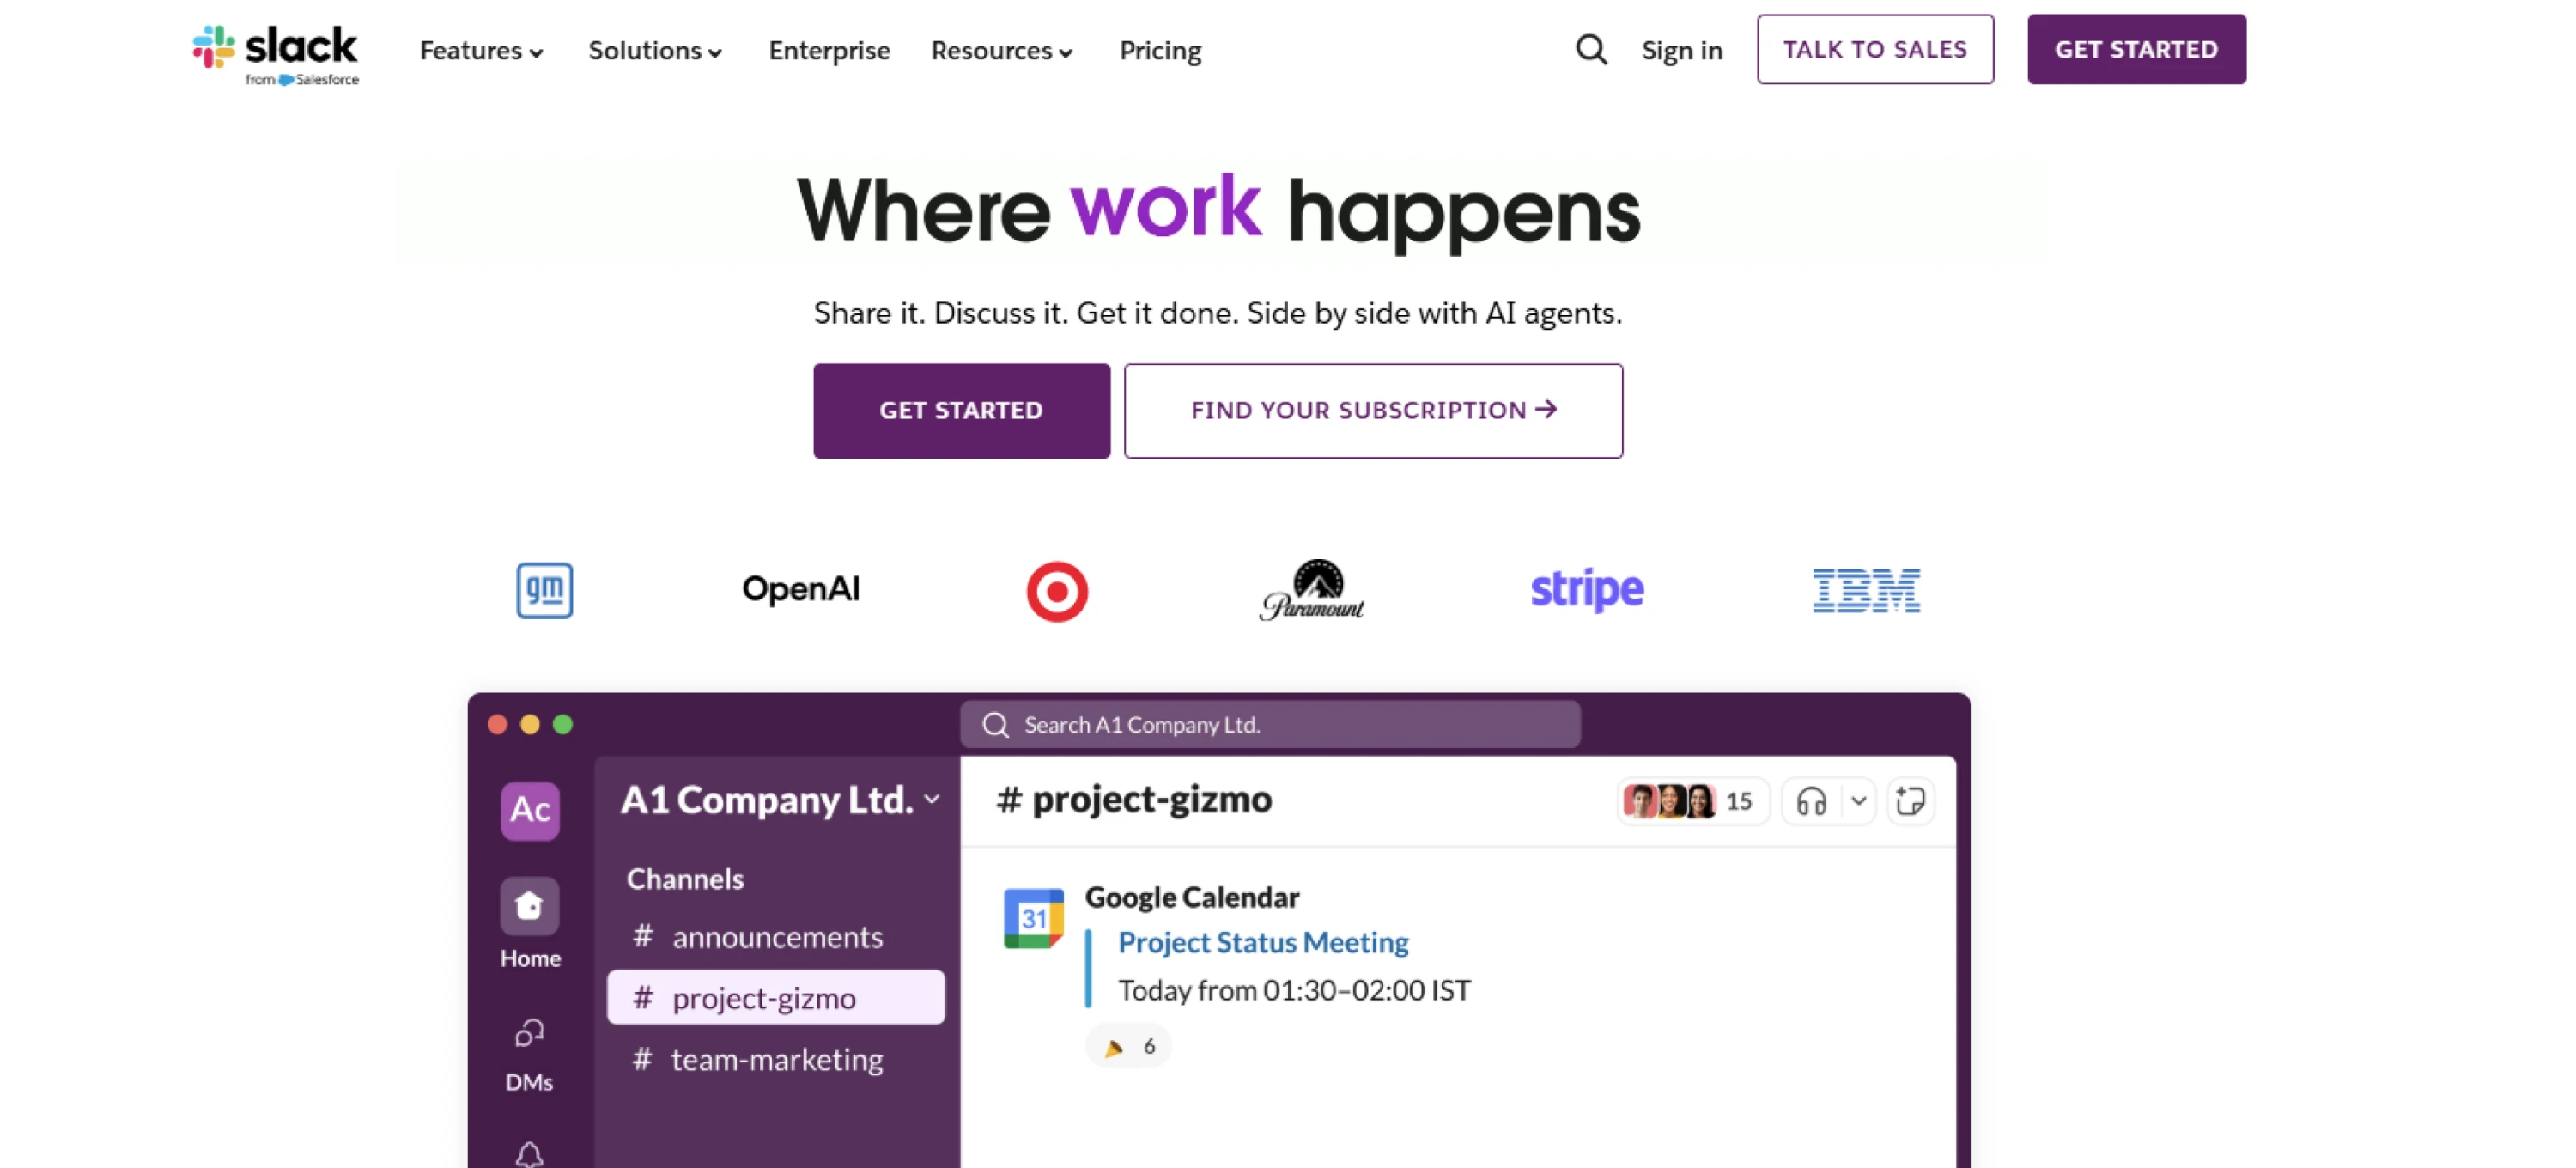Open a new canvas from the channel header
Screen dimensions: 2576x1168
tap(1911, 800)
